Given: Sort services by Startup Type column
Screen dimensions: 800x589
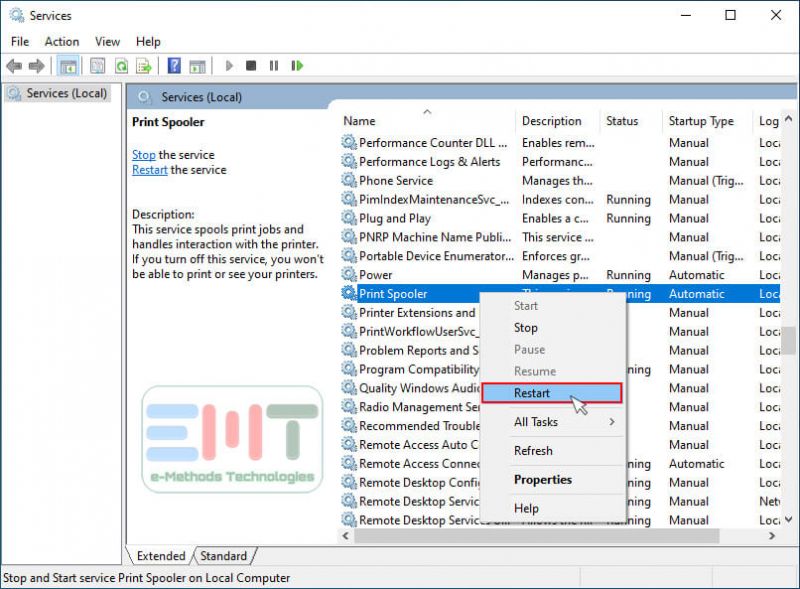Looking at the screenshot, I should pyautogui.click(x=700, y=121).
